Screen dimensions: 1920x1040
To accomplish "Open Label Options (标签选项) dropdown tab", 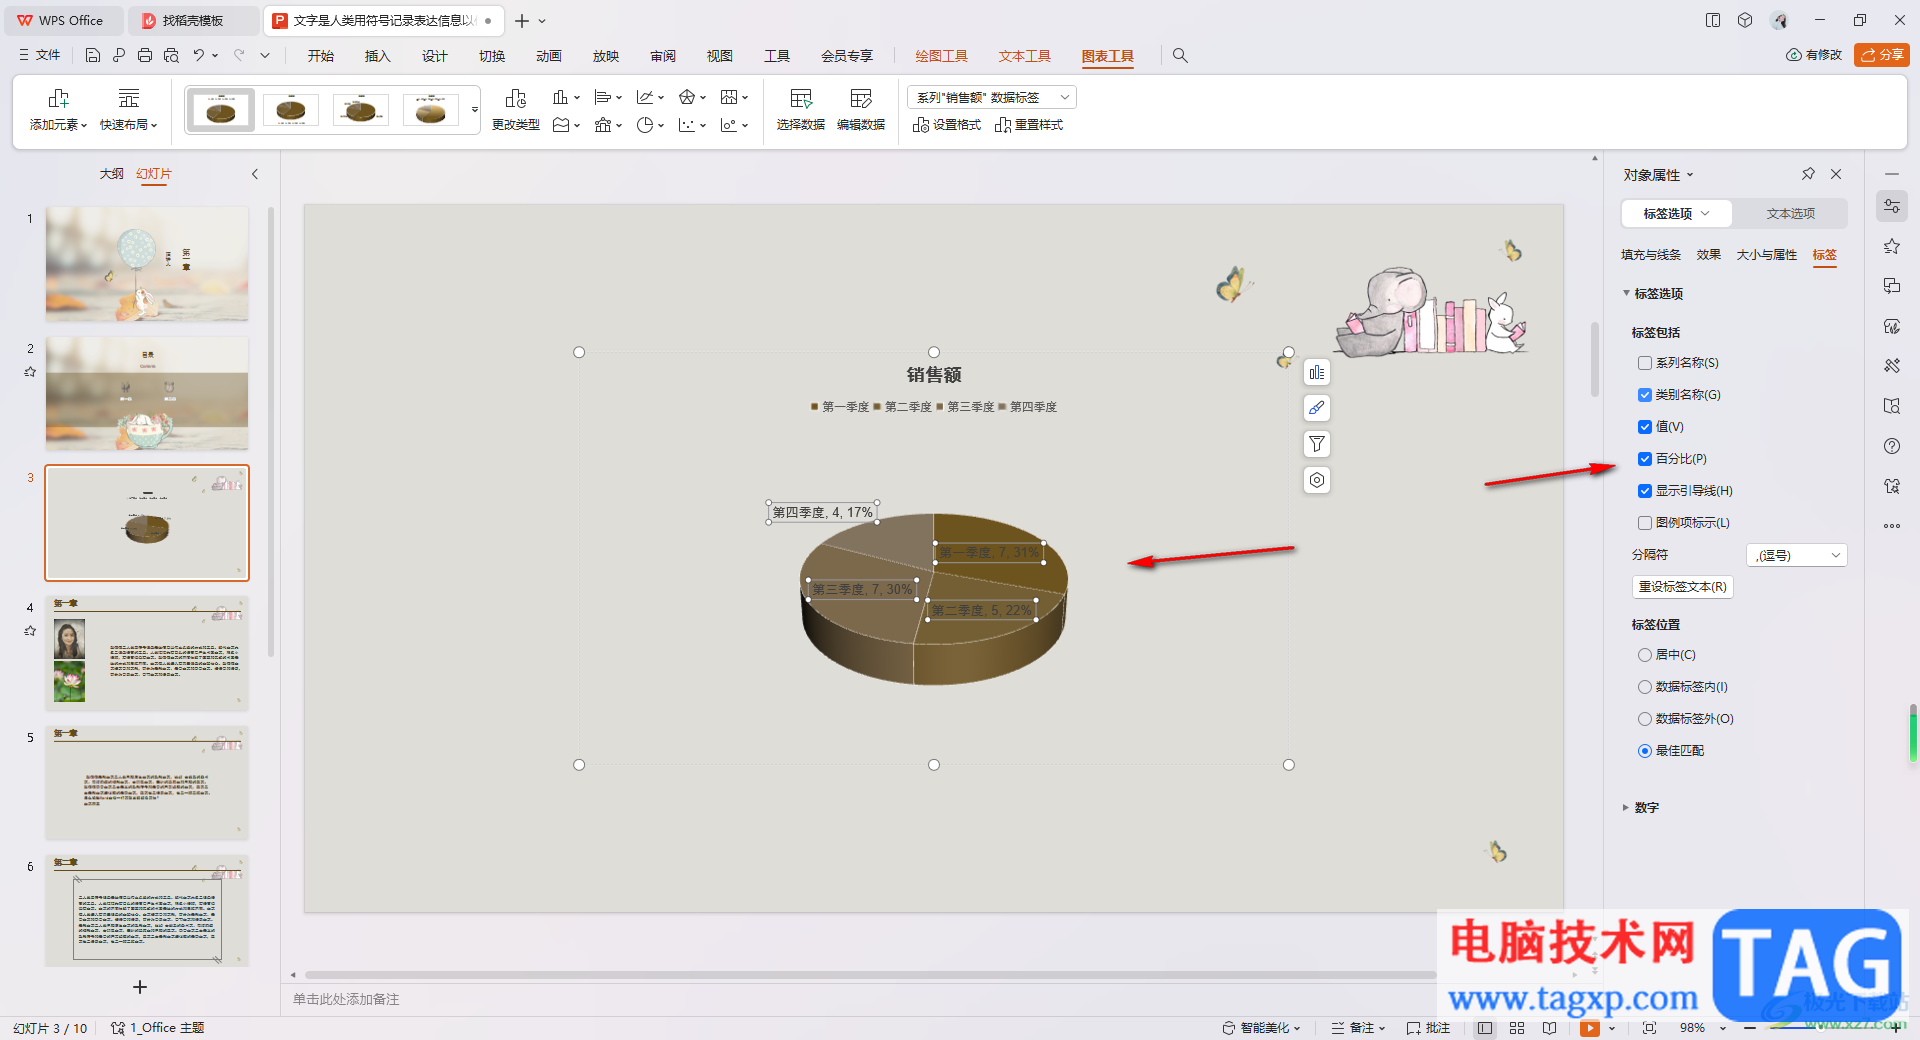I will point(1676,214).
